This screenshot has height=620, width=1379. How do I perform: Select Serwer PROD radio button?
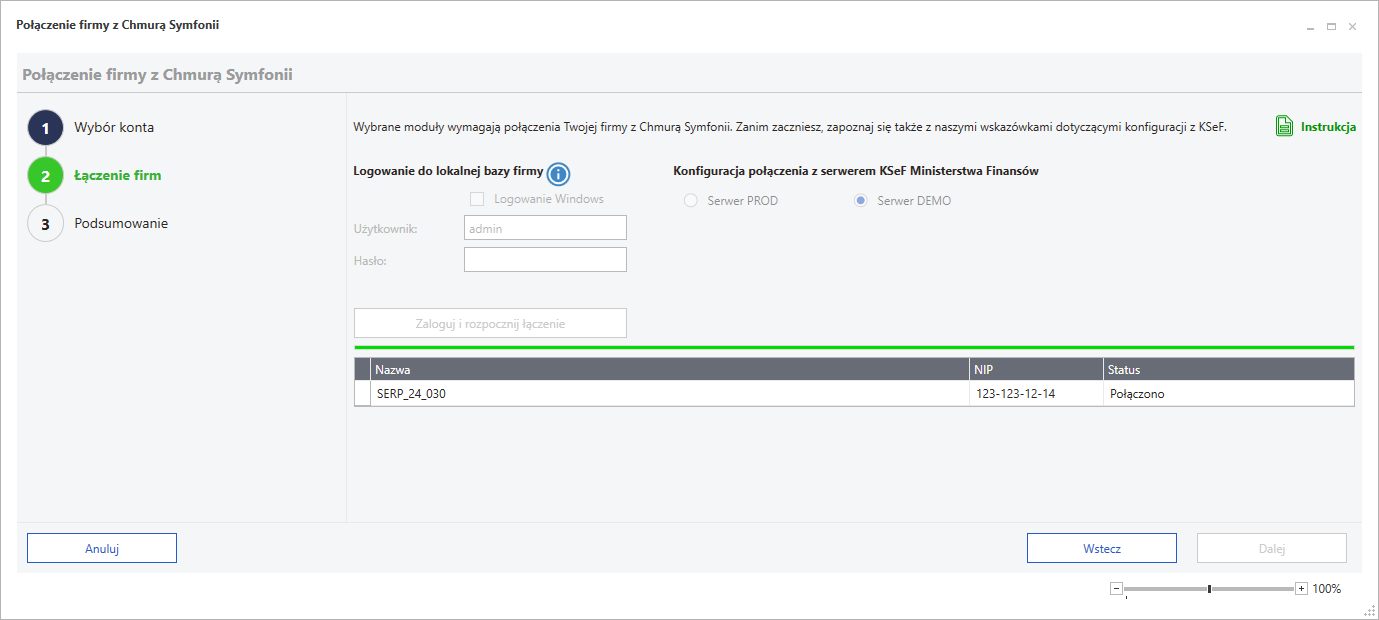690,201
